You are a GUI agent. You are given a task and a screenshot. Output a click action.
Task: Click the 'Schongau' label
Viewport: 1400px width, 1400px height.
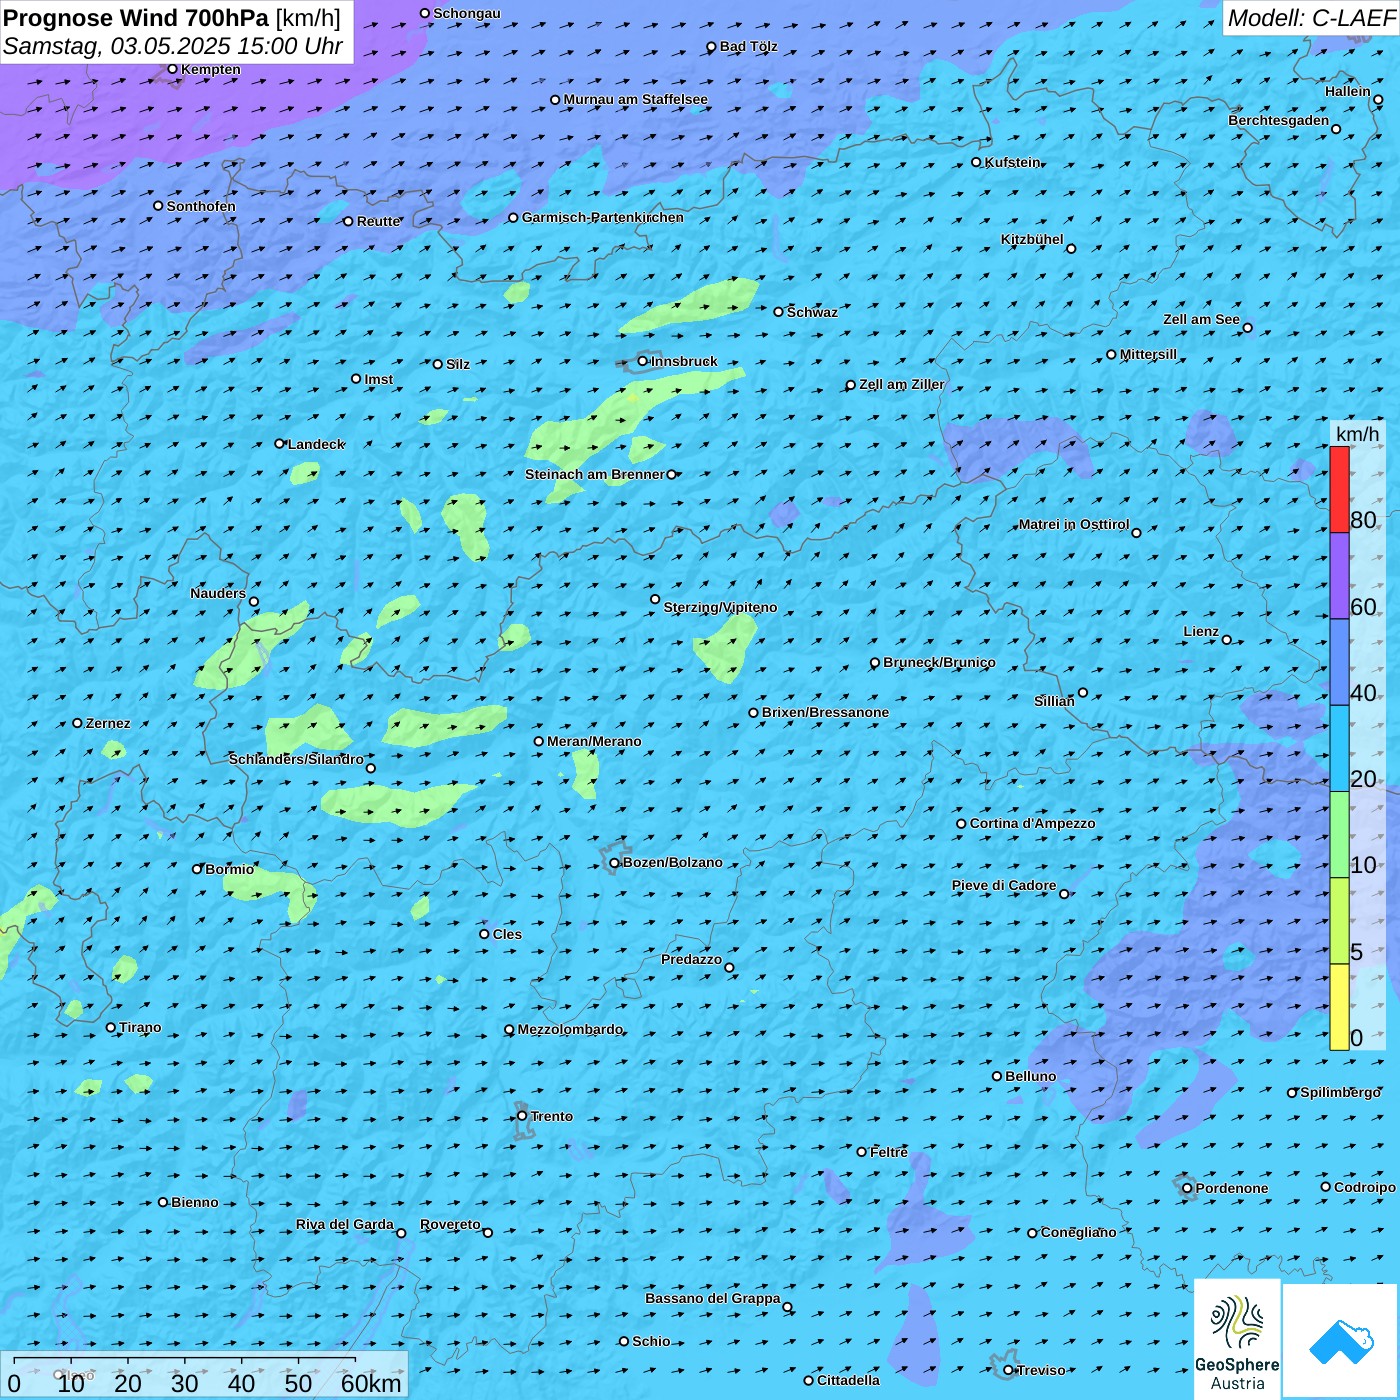[467, 13]
